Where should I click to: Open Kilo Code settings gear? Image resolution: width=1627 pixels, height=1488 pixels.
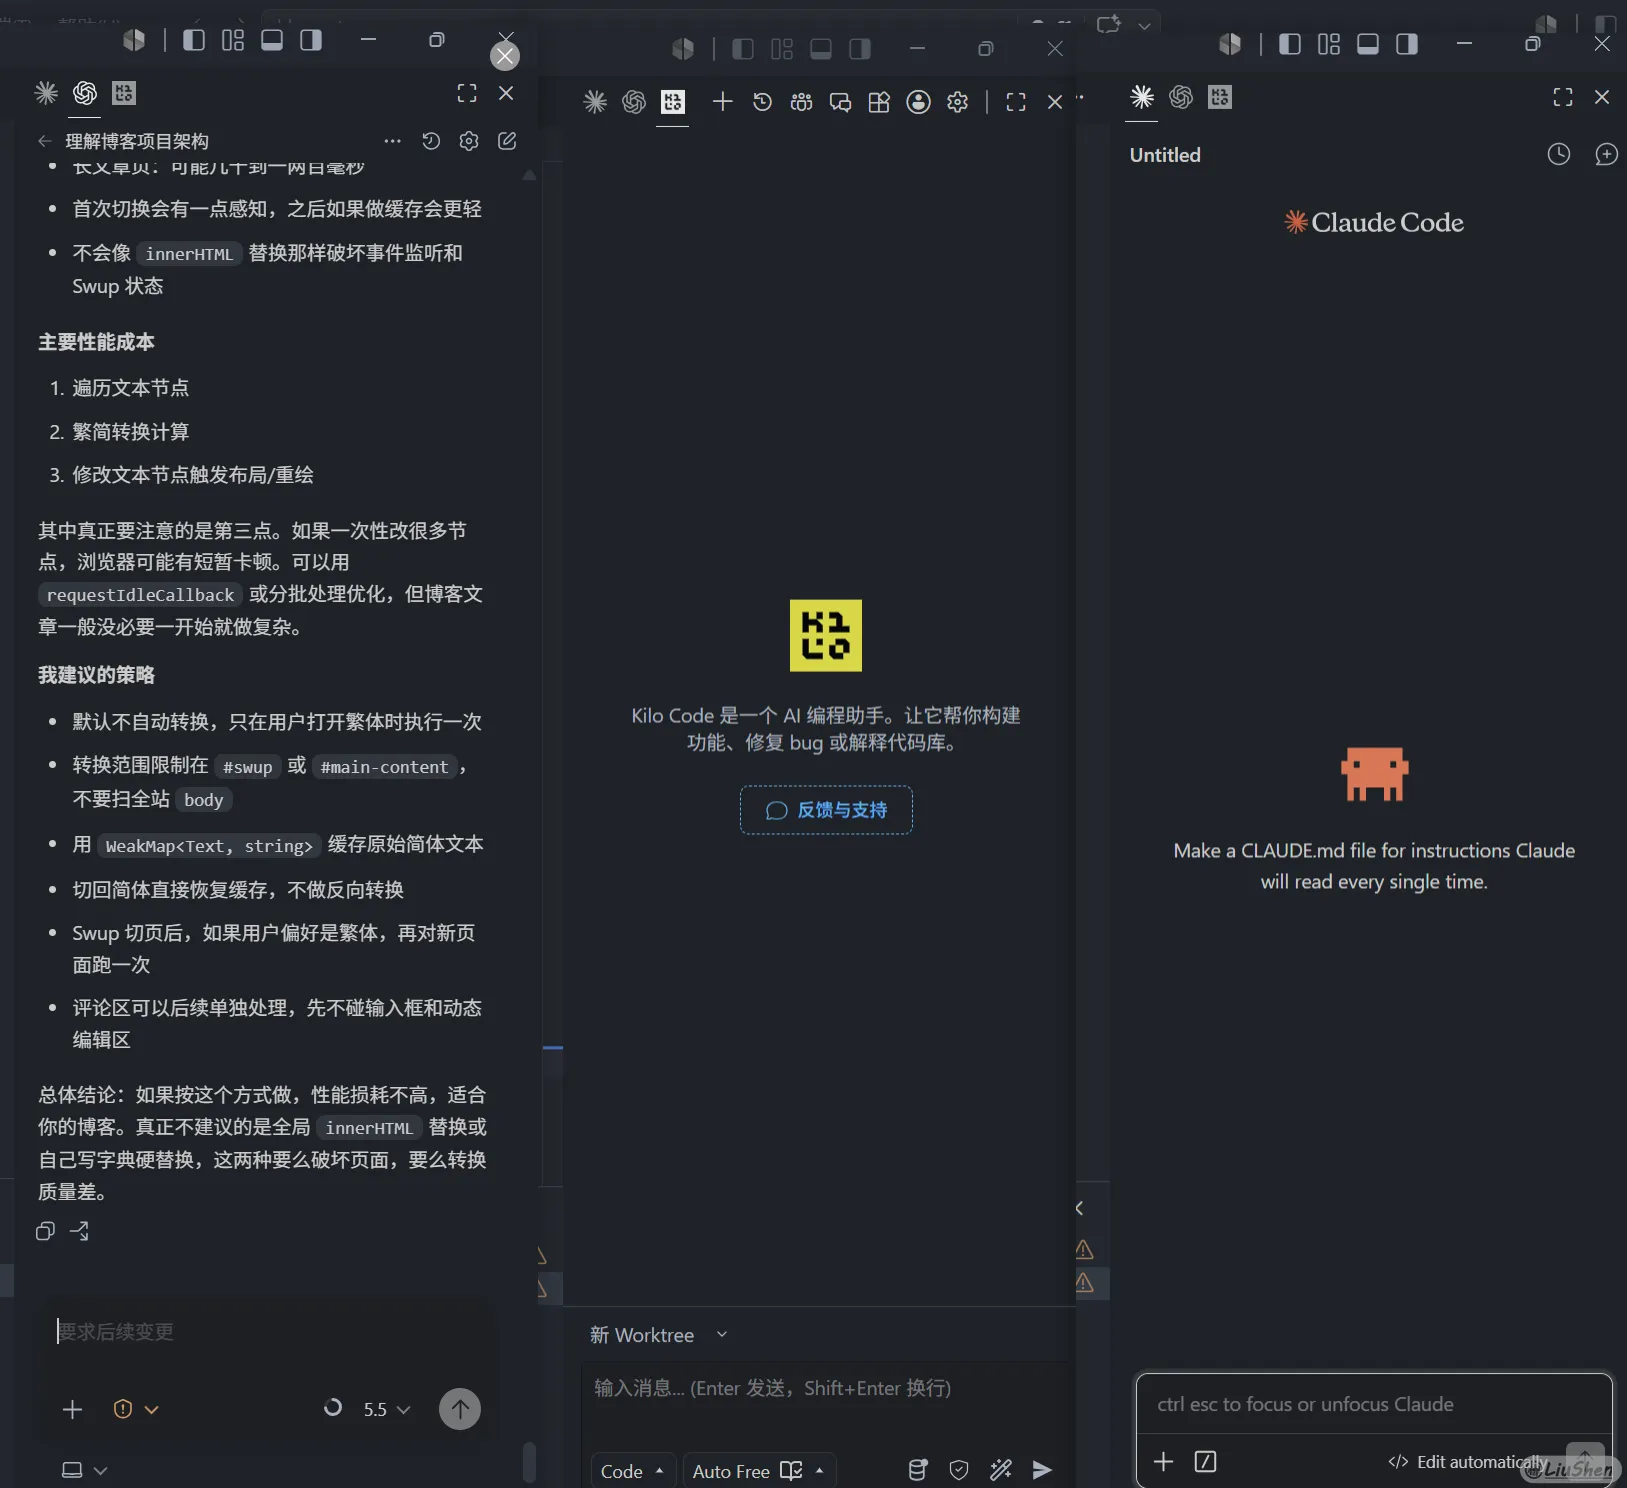pyautogui.click(x=957, y=101)
